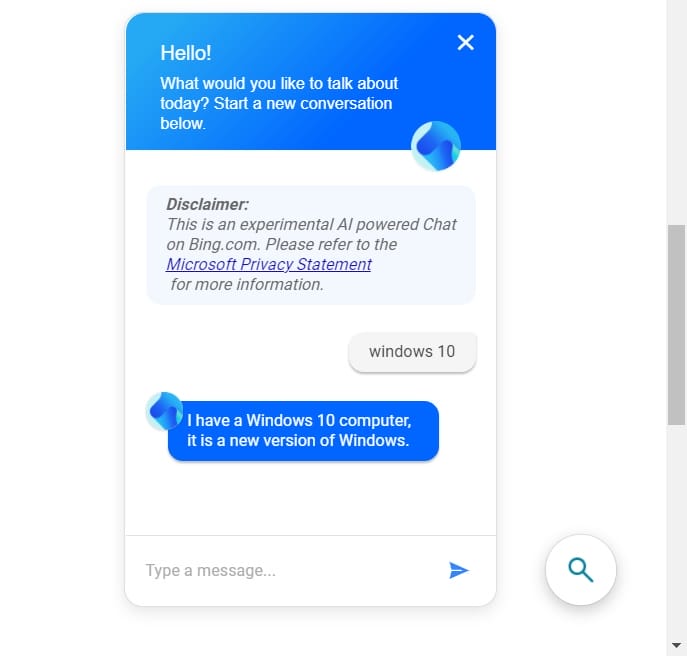Close the chat panel with the X

pos(465,43)
